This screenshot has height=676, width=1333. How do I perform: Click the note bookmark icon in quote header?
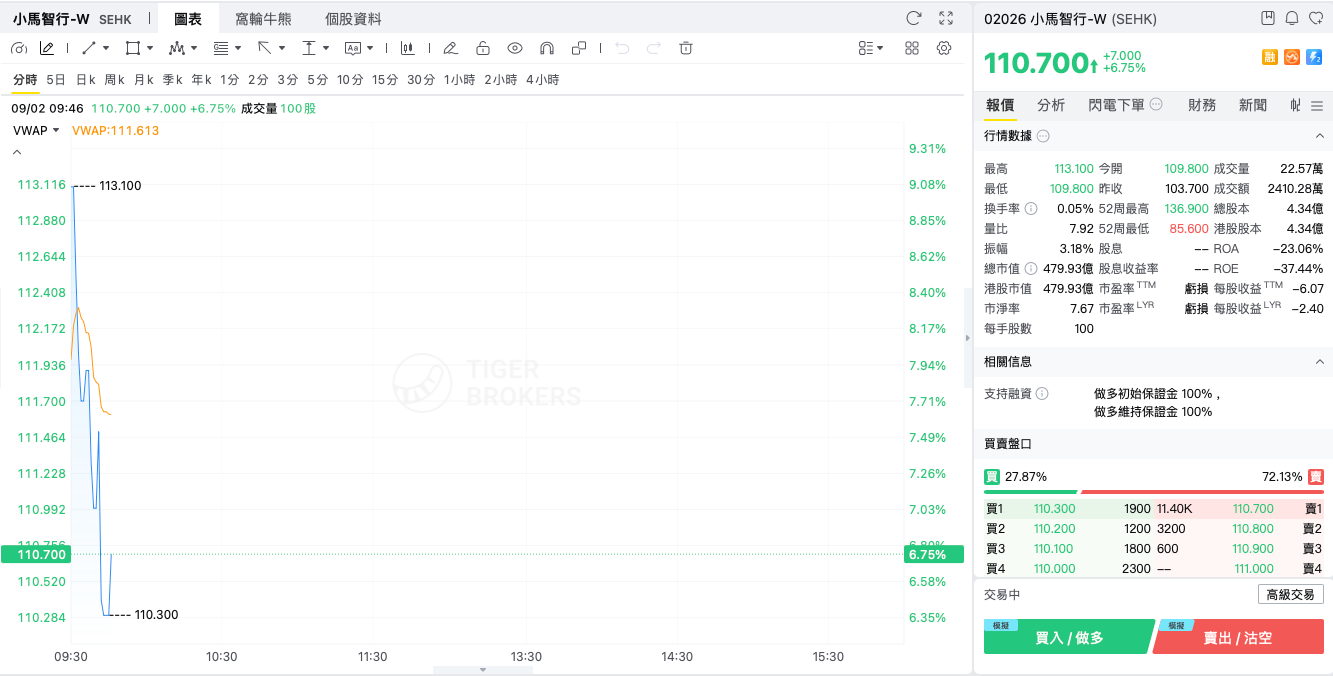[x=1268, y=18]
